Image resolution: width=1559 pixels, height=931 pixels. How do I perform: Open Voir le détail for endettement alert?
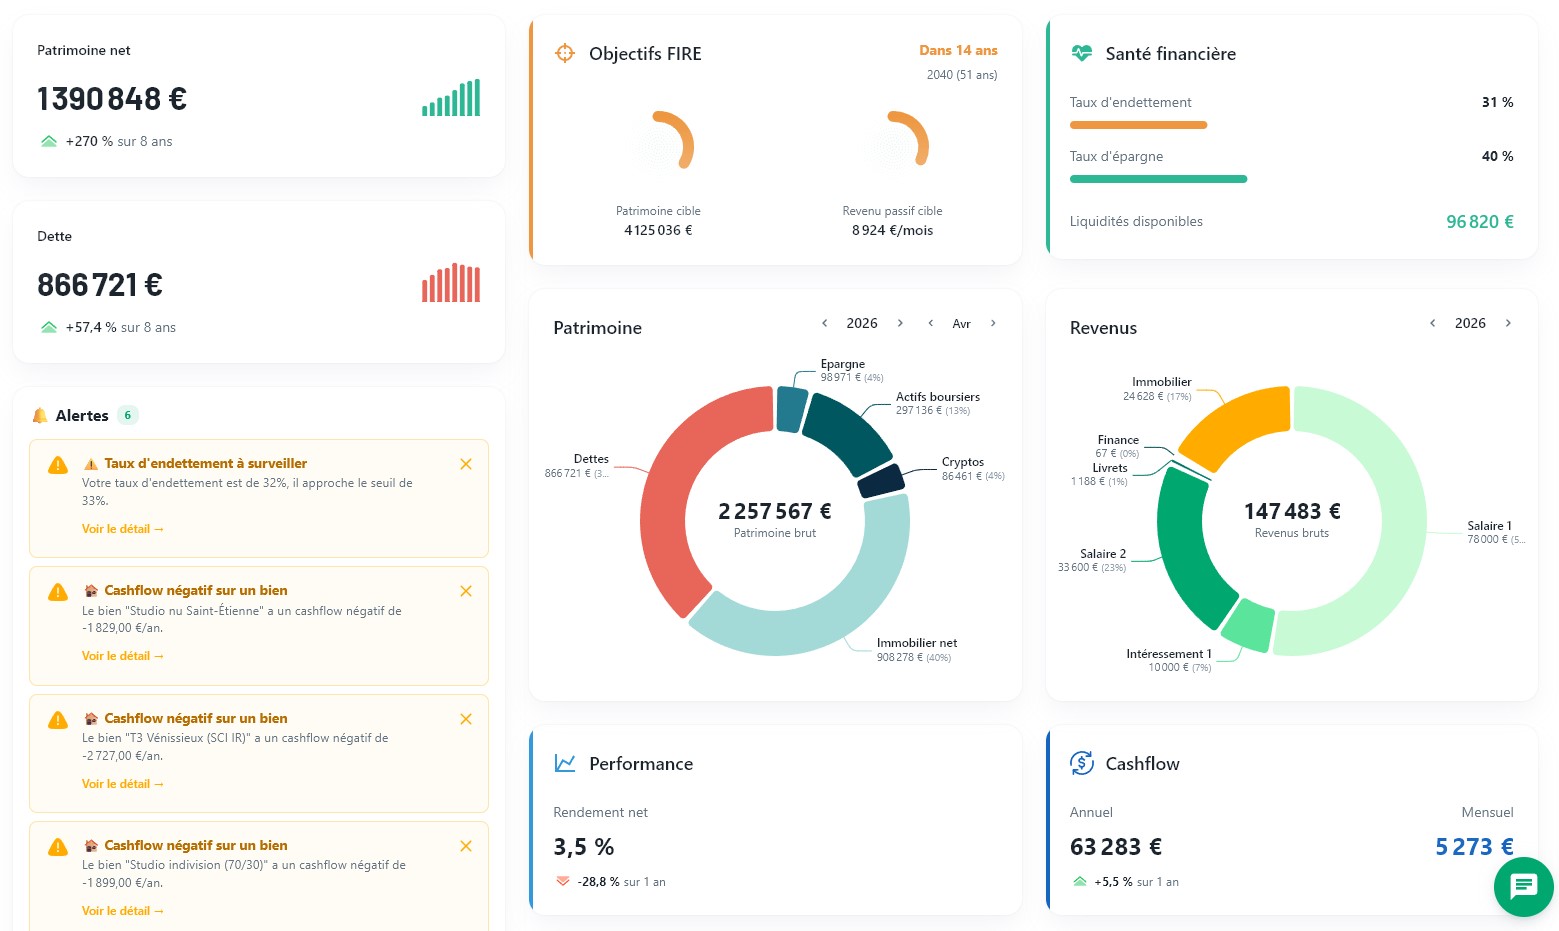(122, 529)
